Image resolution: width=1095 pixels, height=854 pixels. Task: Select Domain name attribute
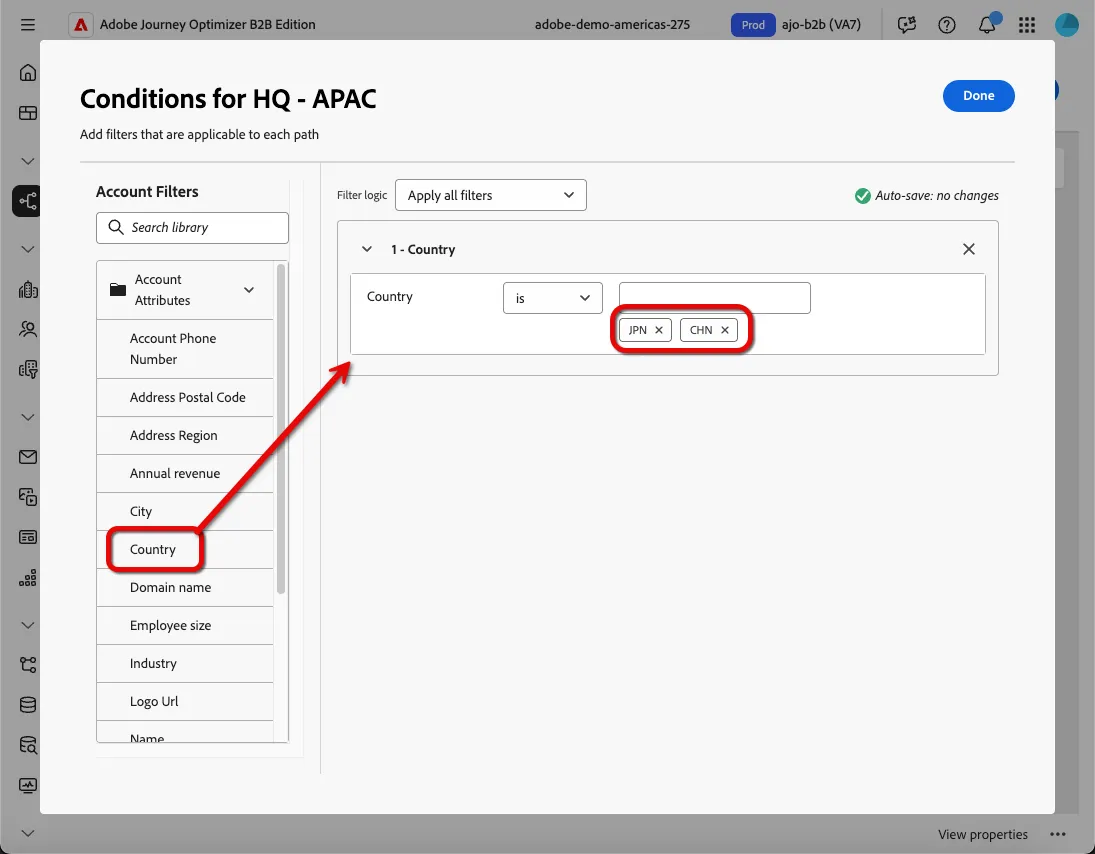coord(184,588)
